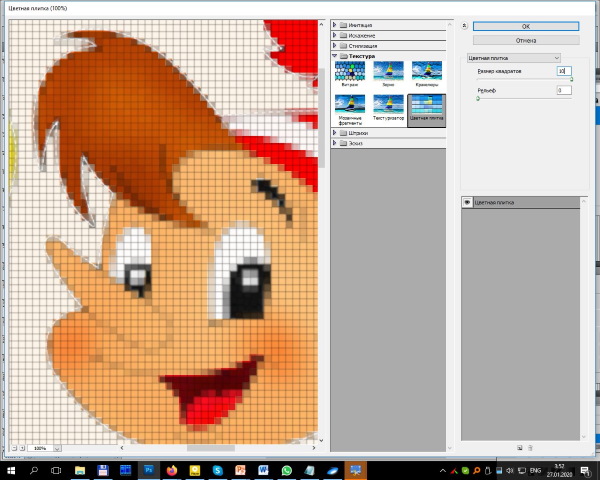Click the new effect layer icon
Image resolution: width=600 pixels, height=480 pixels.
point(520,447)
